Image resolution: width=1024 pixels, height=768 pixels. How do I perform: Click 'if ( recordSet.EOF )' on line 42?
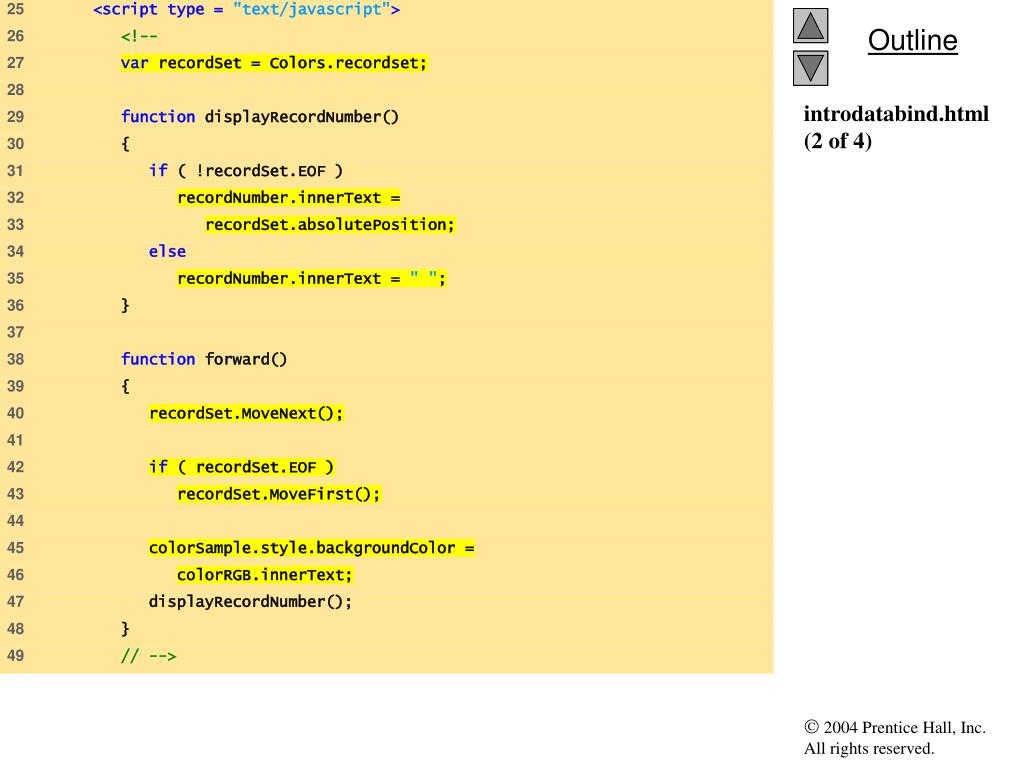pyautogui.click(x=241, y=467)
